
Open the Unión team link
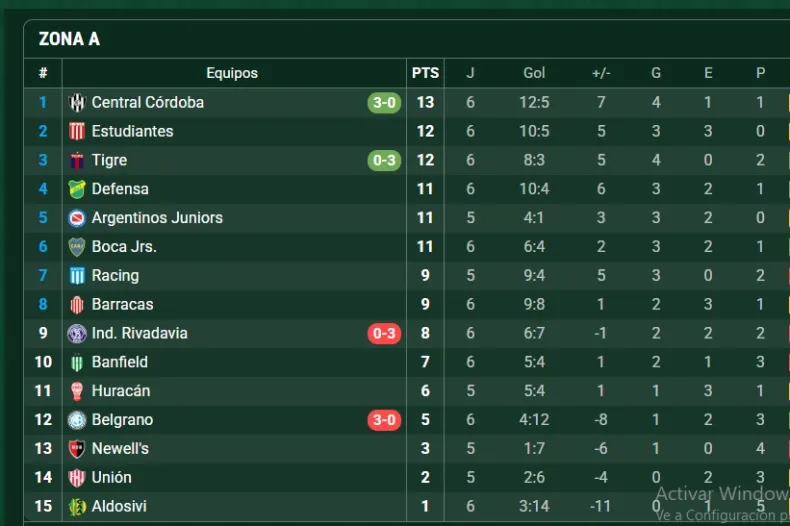click(111, 478)
